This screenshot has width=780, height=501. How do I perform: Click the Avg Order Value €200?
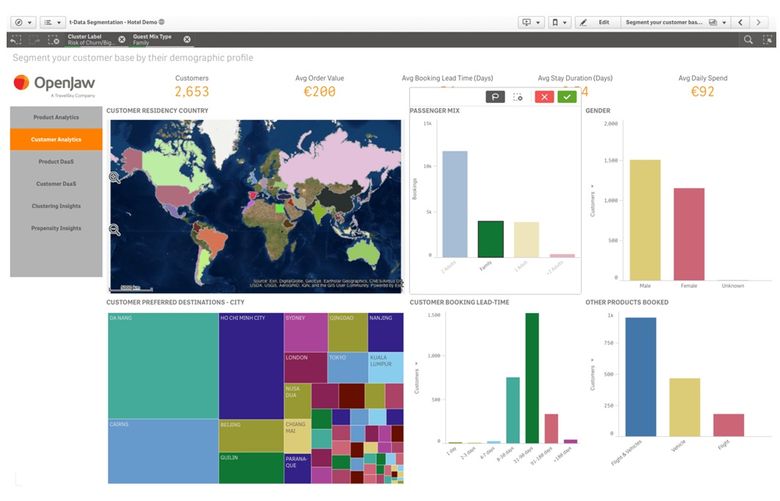click(319, 92)
